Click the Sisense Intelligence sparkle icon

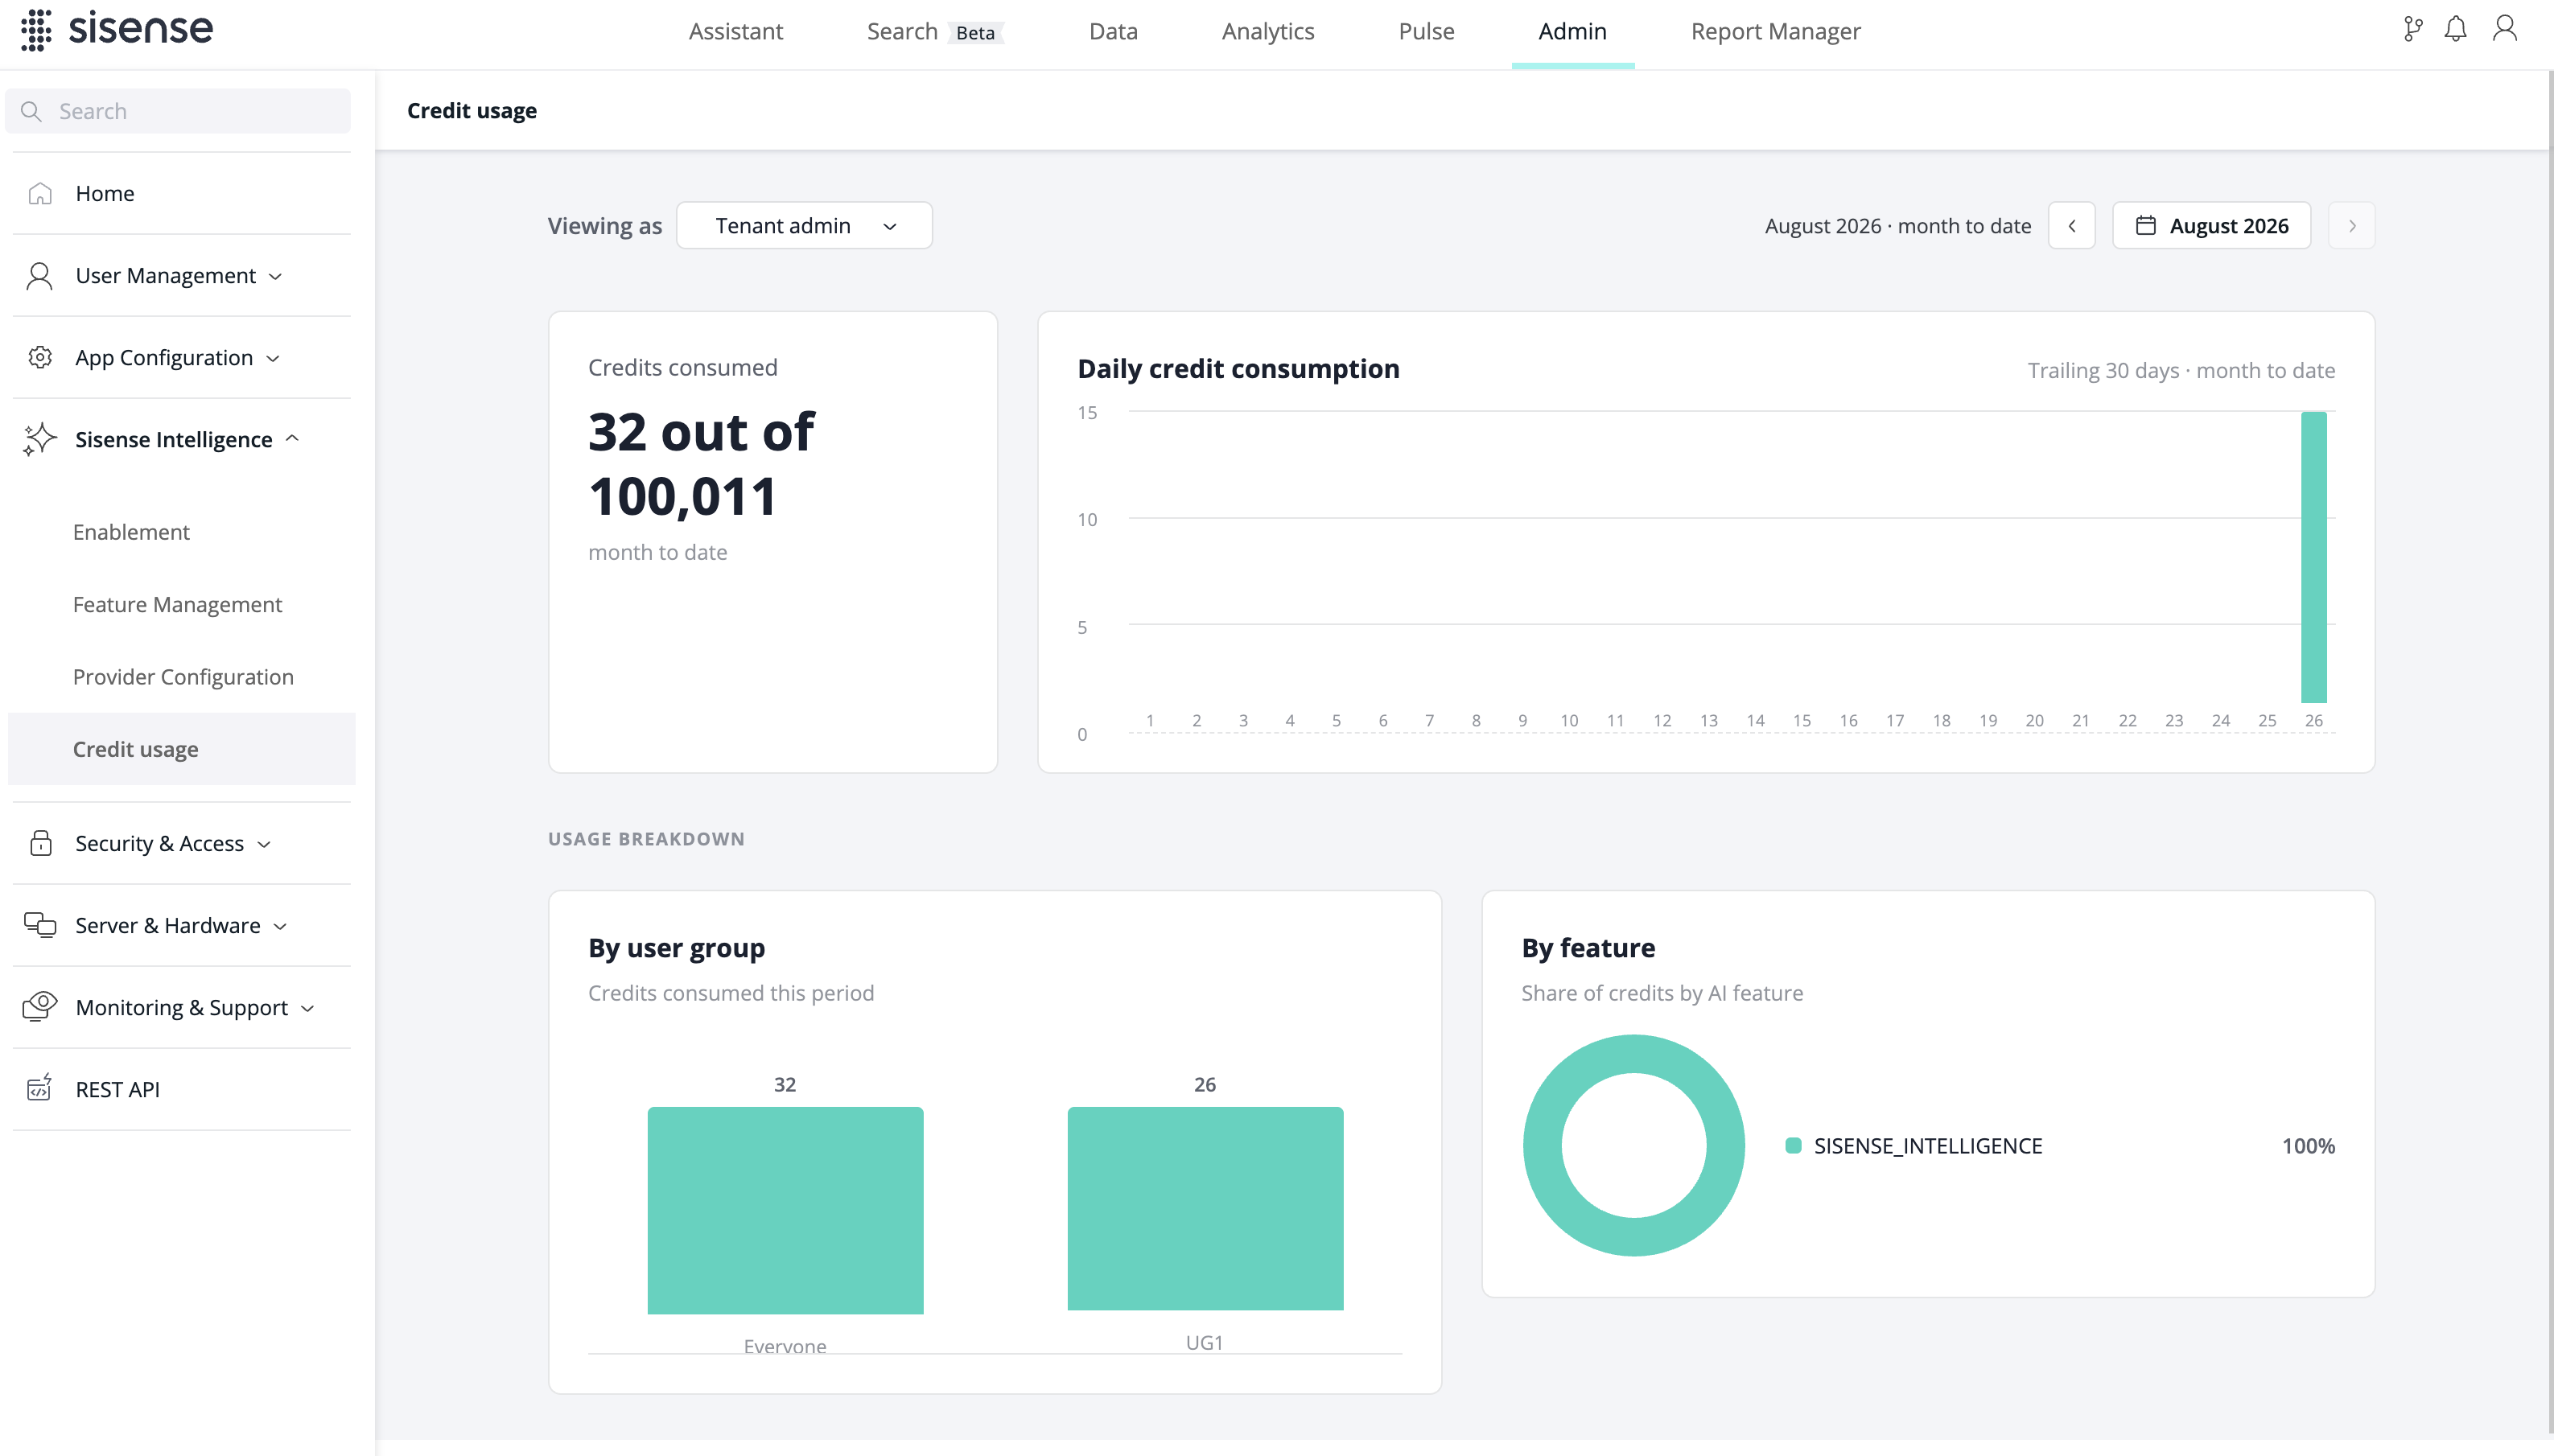click(40, 439)
